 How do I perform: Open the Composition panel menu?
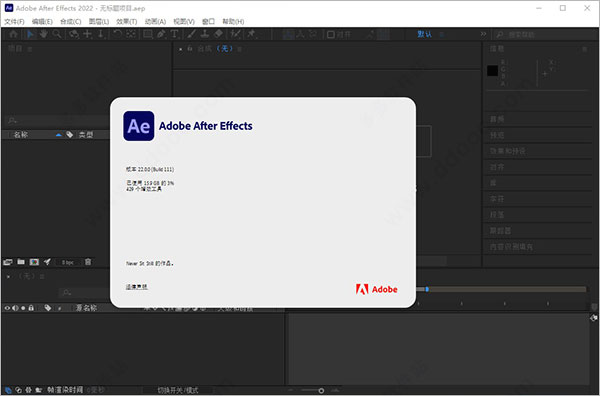[240, 49]
